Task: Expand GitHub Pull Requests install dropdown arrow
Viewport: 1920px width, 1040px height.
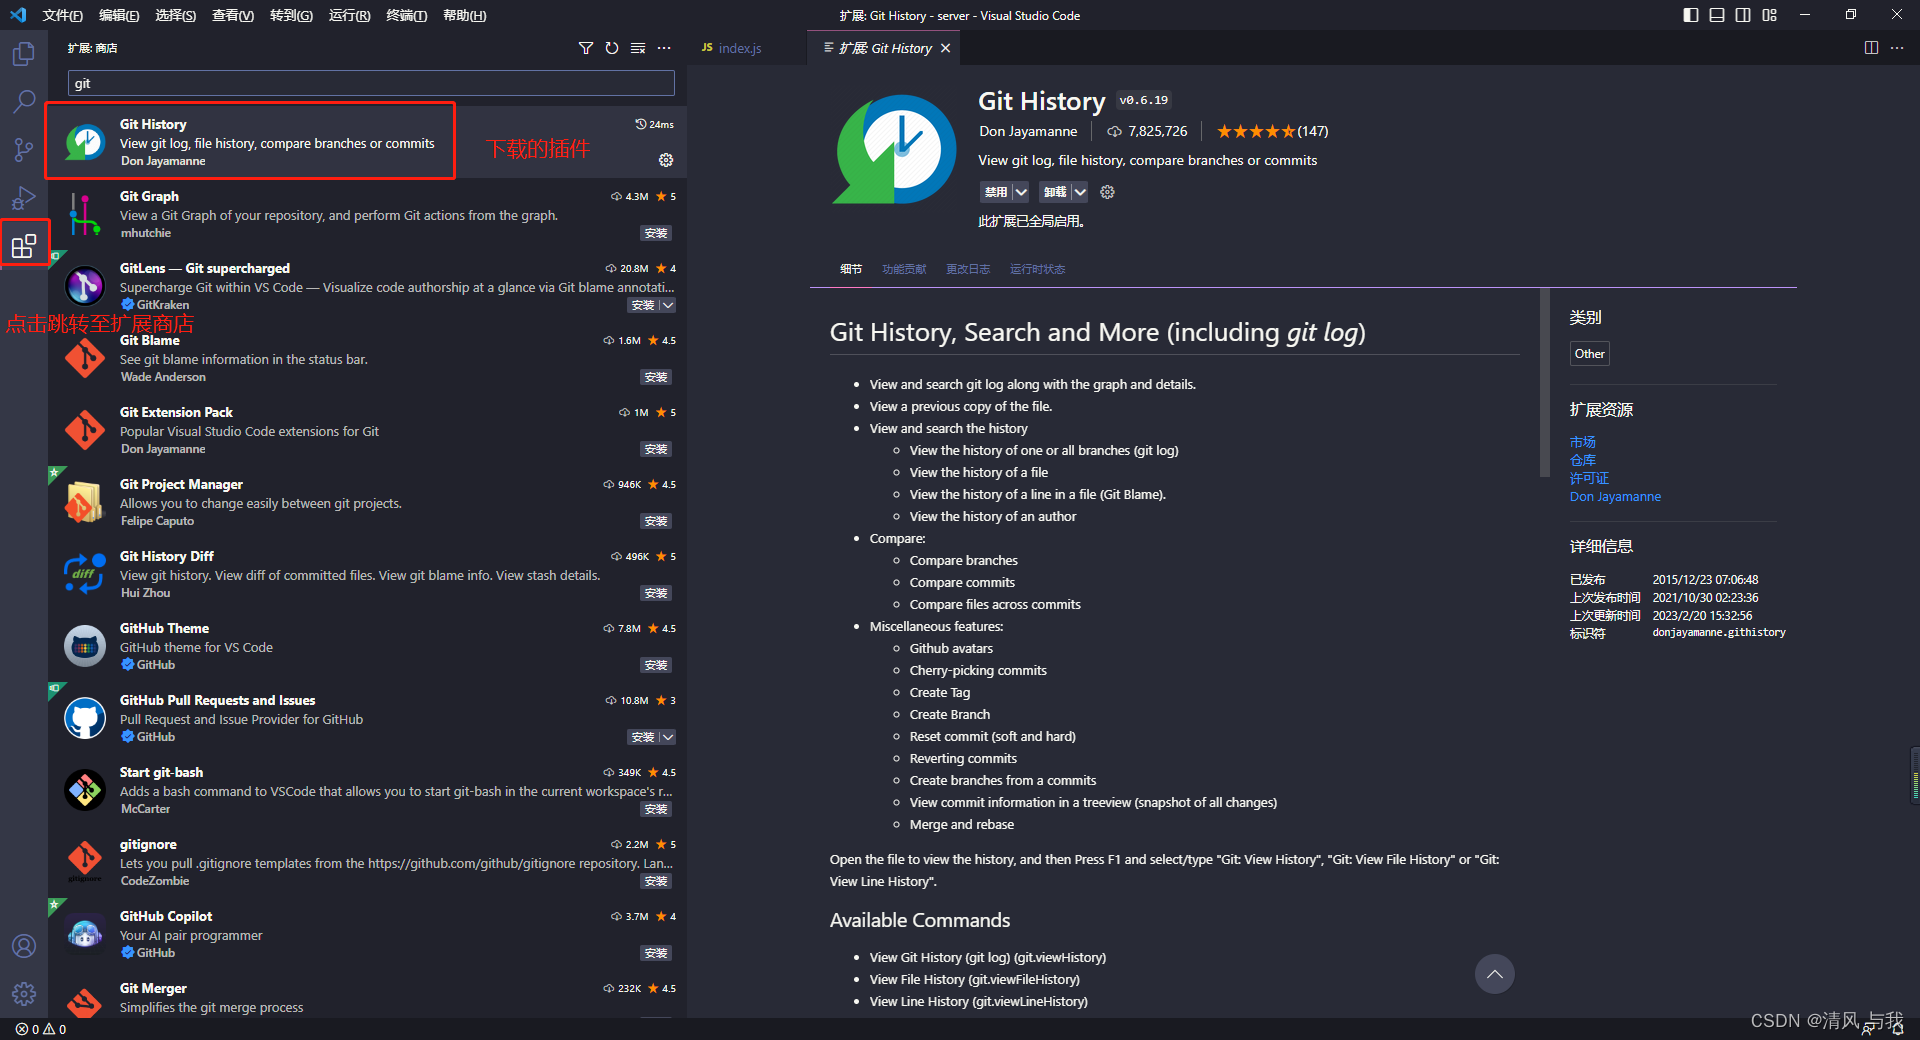Action: pyautogui.click(x=668, y=737)
